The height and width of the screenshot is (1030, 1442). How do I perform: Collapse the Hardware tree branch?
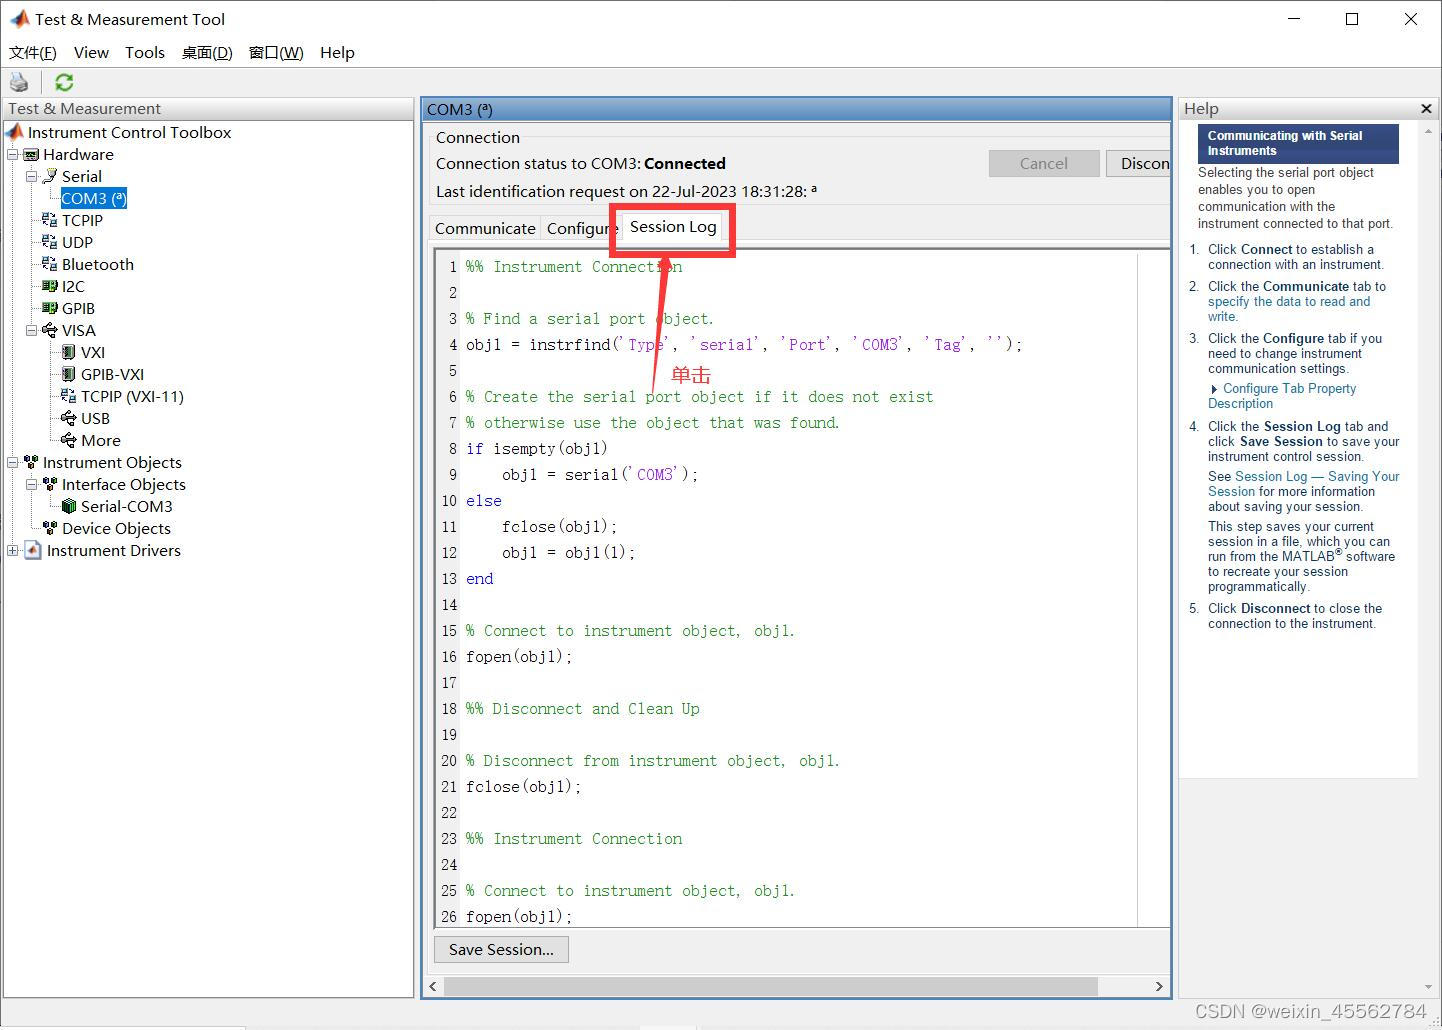(x=12, y=154)
